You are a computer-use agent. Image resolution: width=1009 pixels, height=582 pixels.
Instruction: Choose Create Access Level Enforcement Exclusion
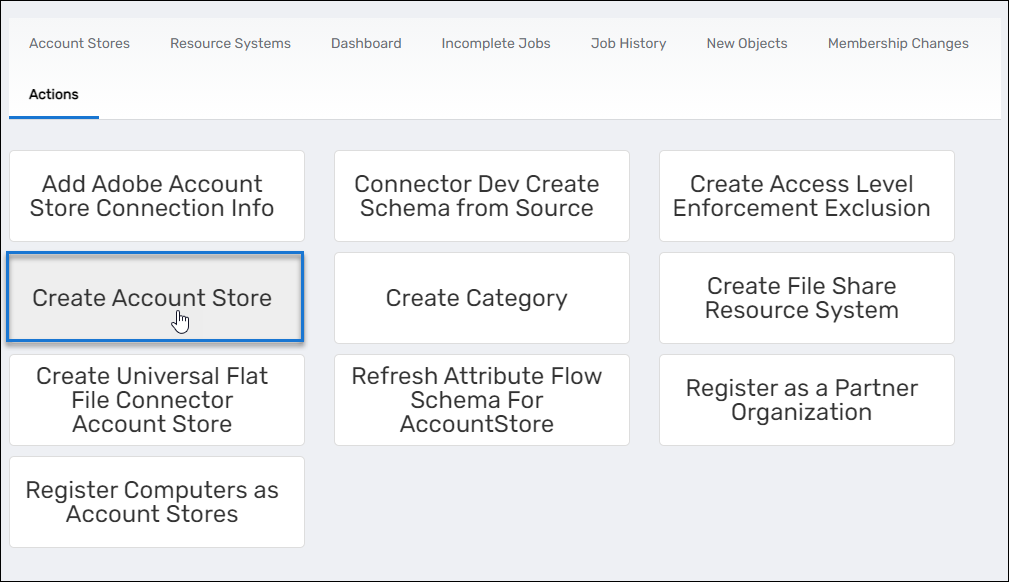tap(806, 196)
